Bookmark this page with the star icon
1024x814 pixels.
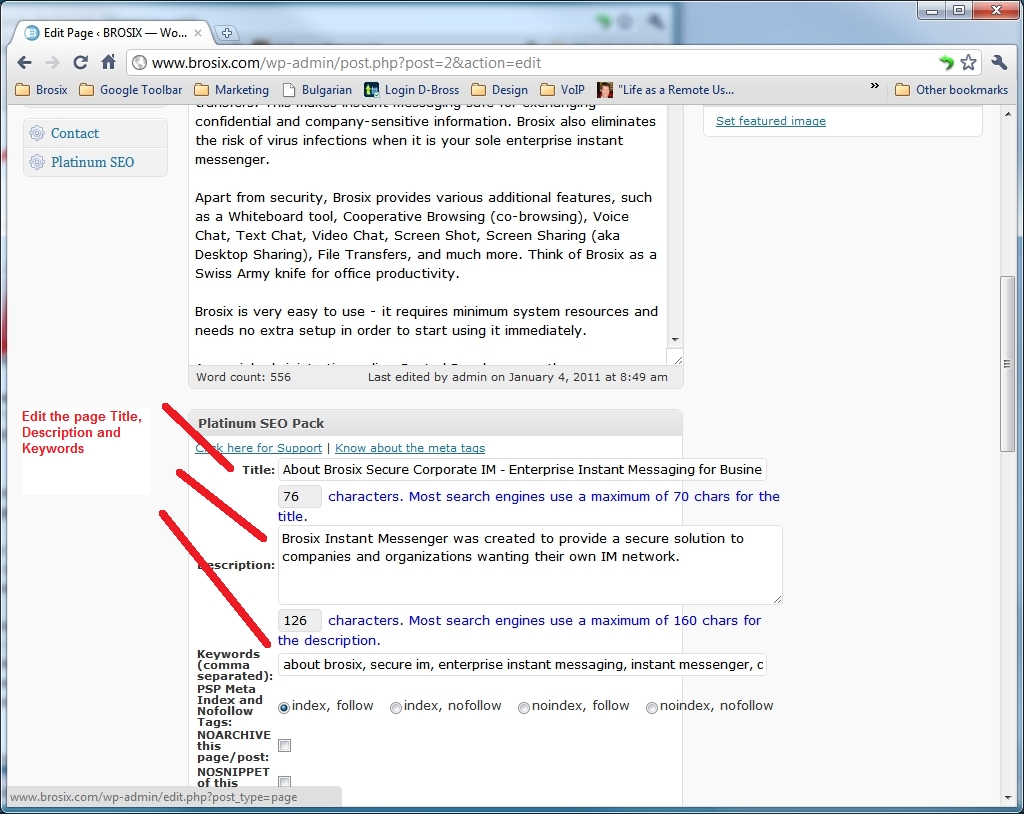968,63
